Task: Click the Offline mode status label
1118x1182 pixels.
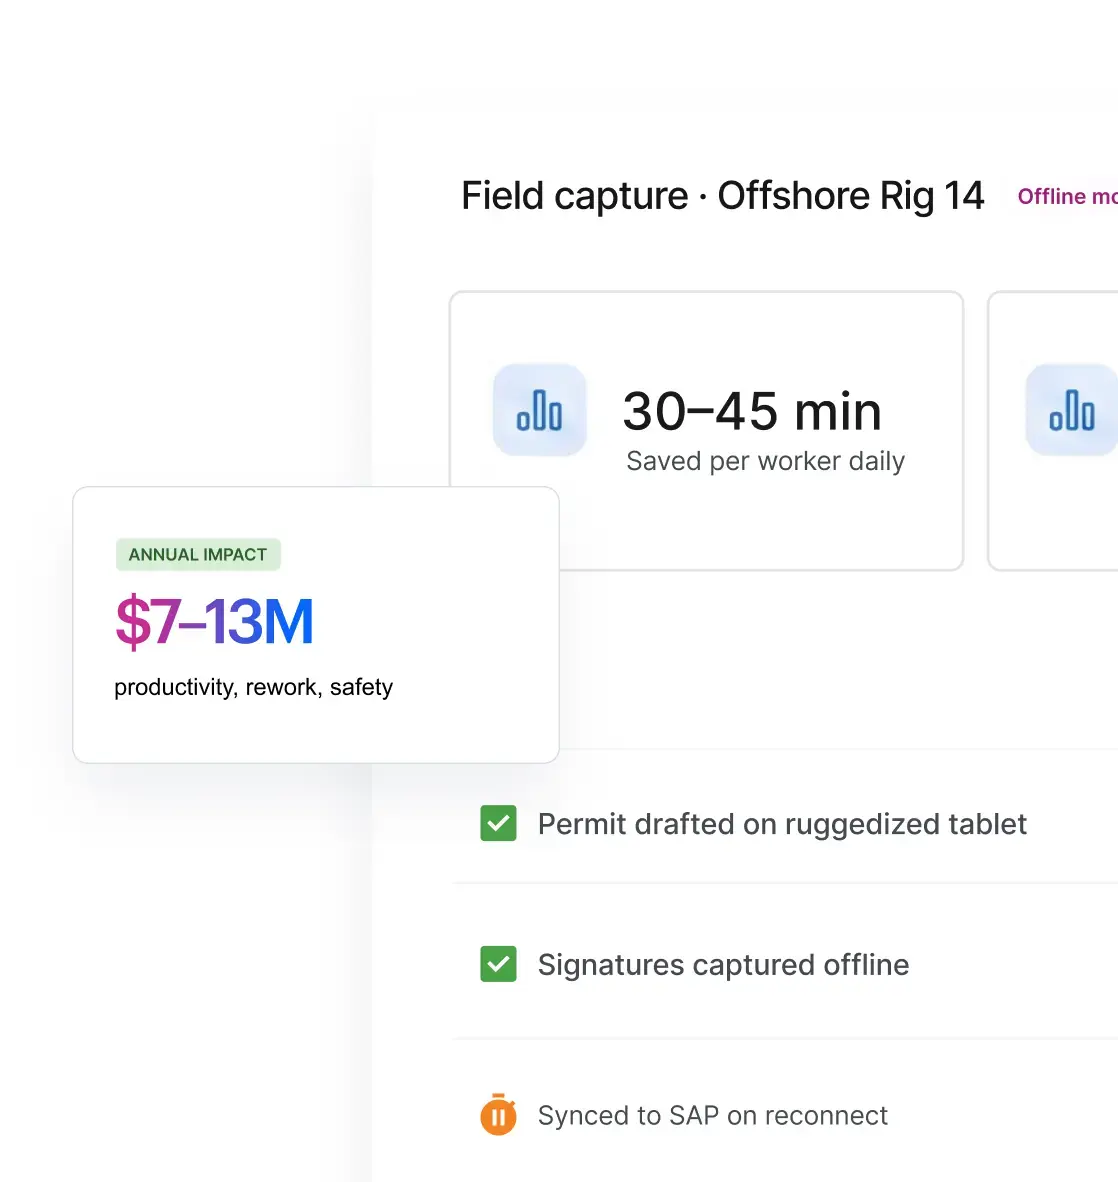Action: click(x=1067, y=197)
